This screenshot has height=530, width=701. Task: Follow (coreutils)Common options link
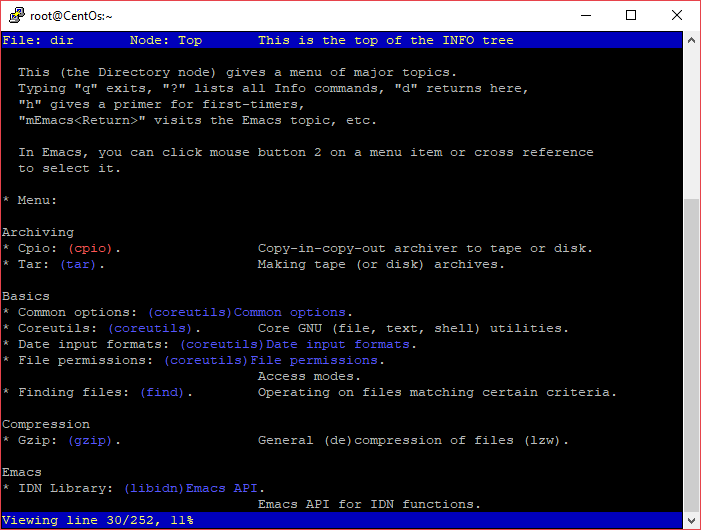247,312
